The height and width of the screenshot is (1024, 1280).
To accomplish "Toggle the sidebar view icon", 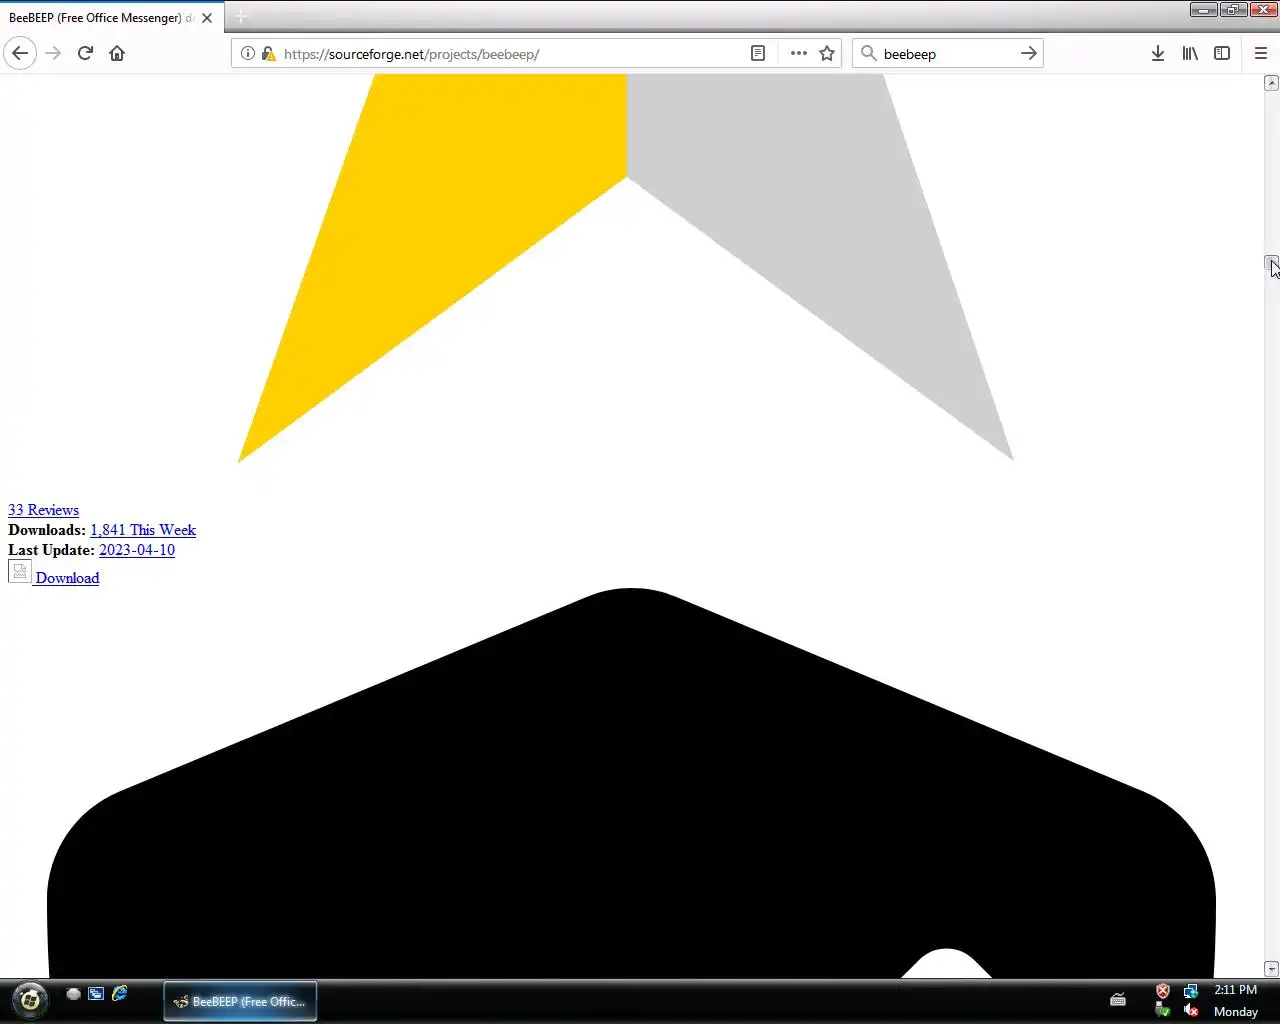I will 1222,53.
